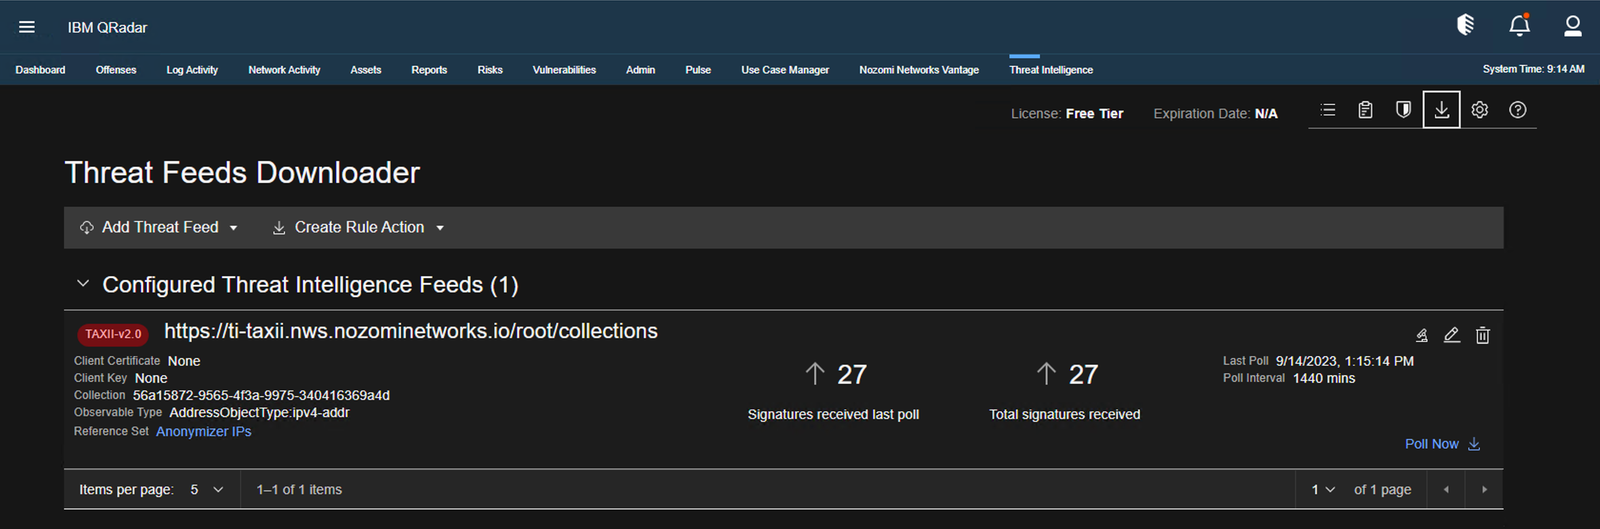Open the hamburger navigation menu
Image resolution: width=1600 pixels, height=529 pixels.
pos(27,27)
